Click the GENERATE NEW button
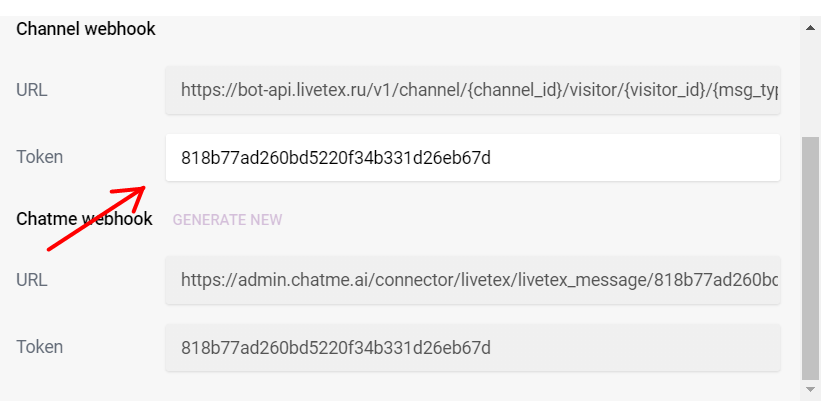 pyautogui.click(x=227, y=220)
